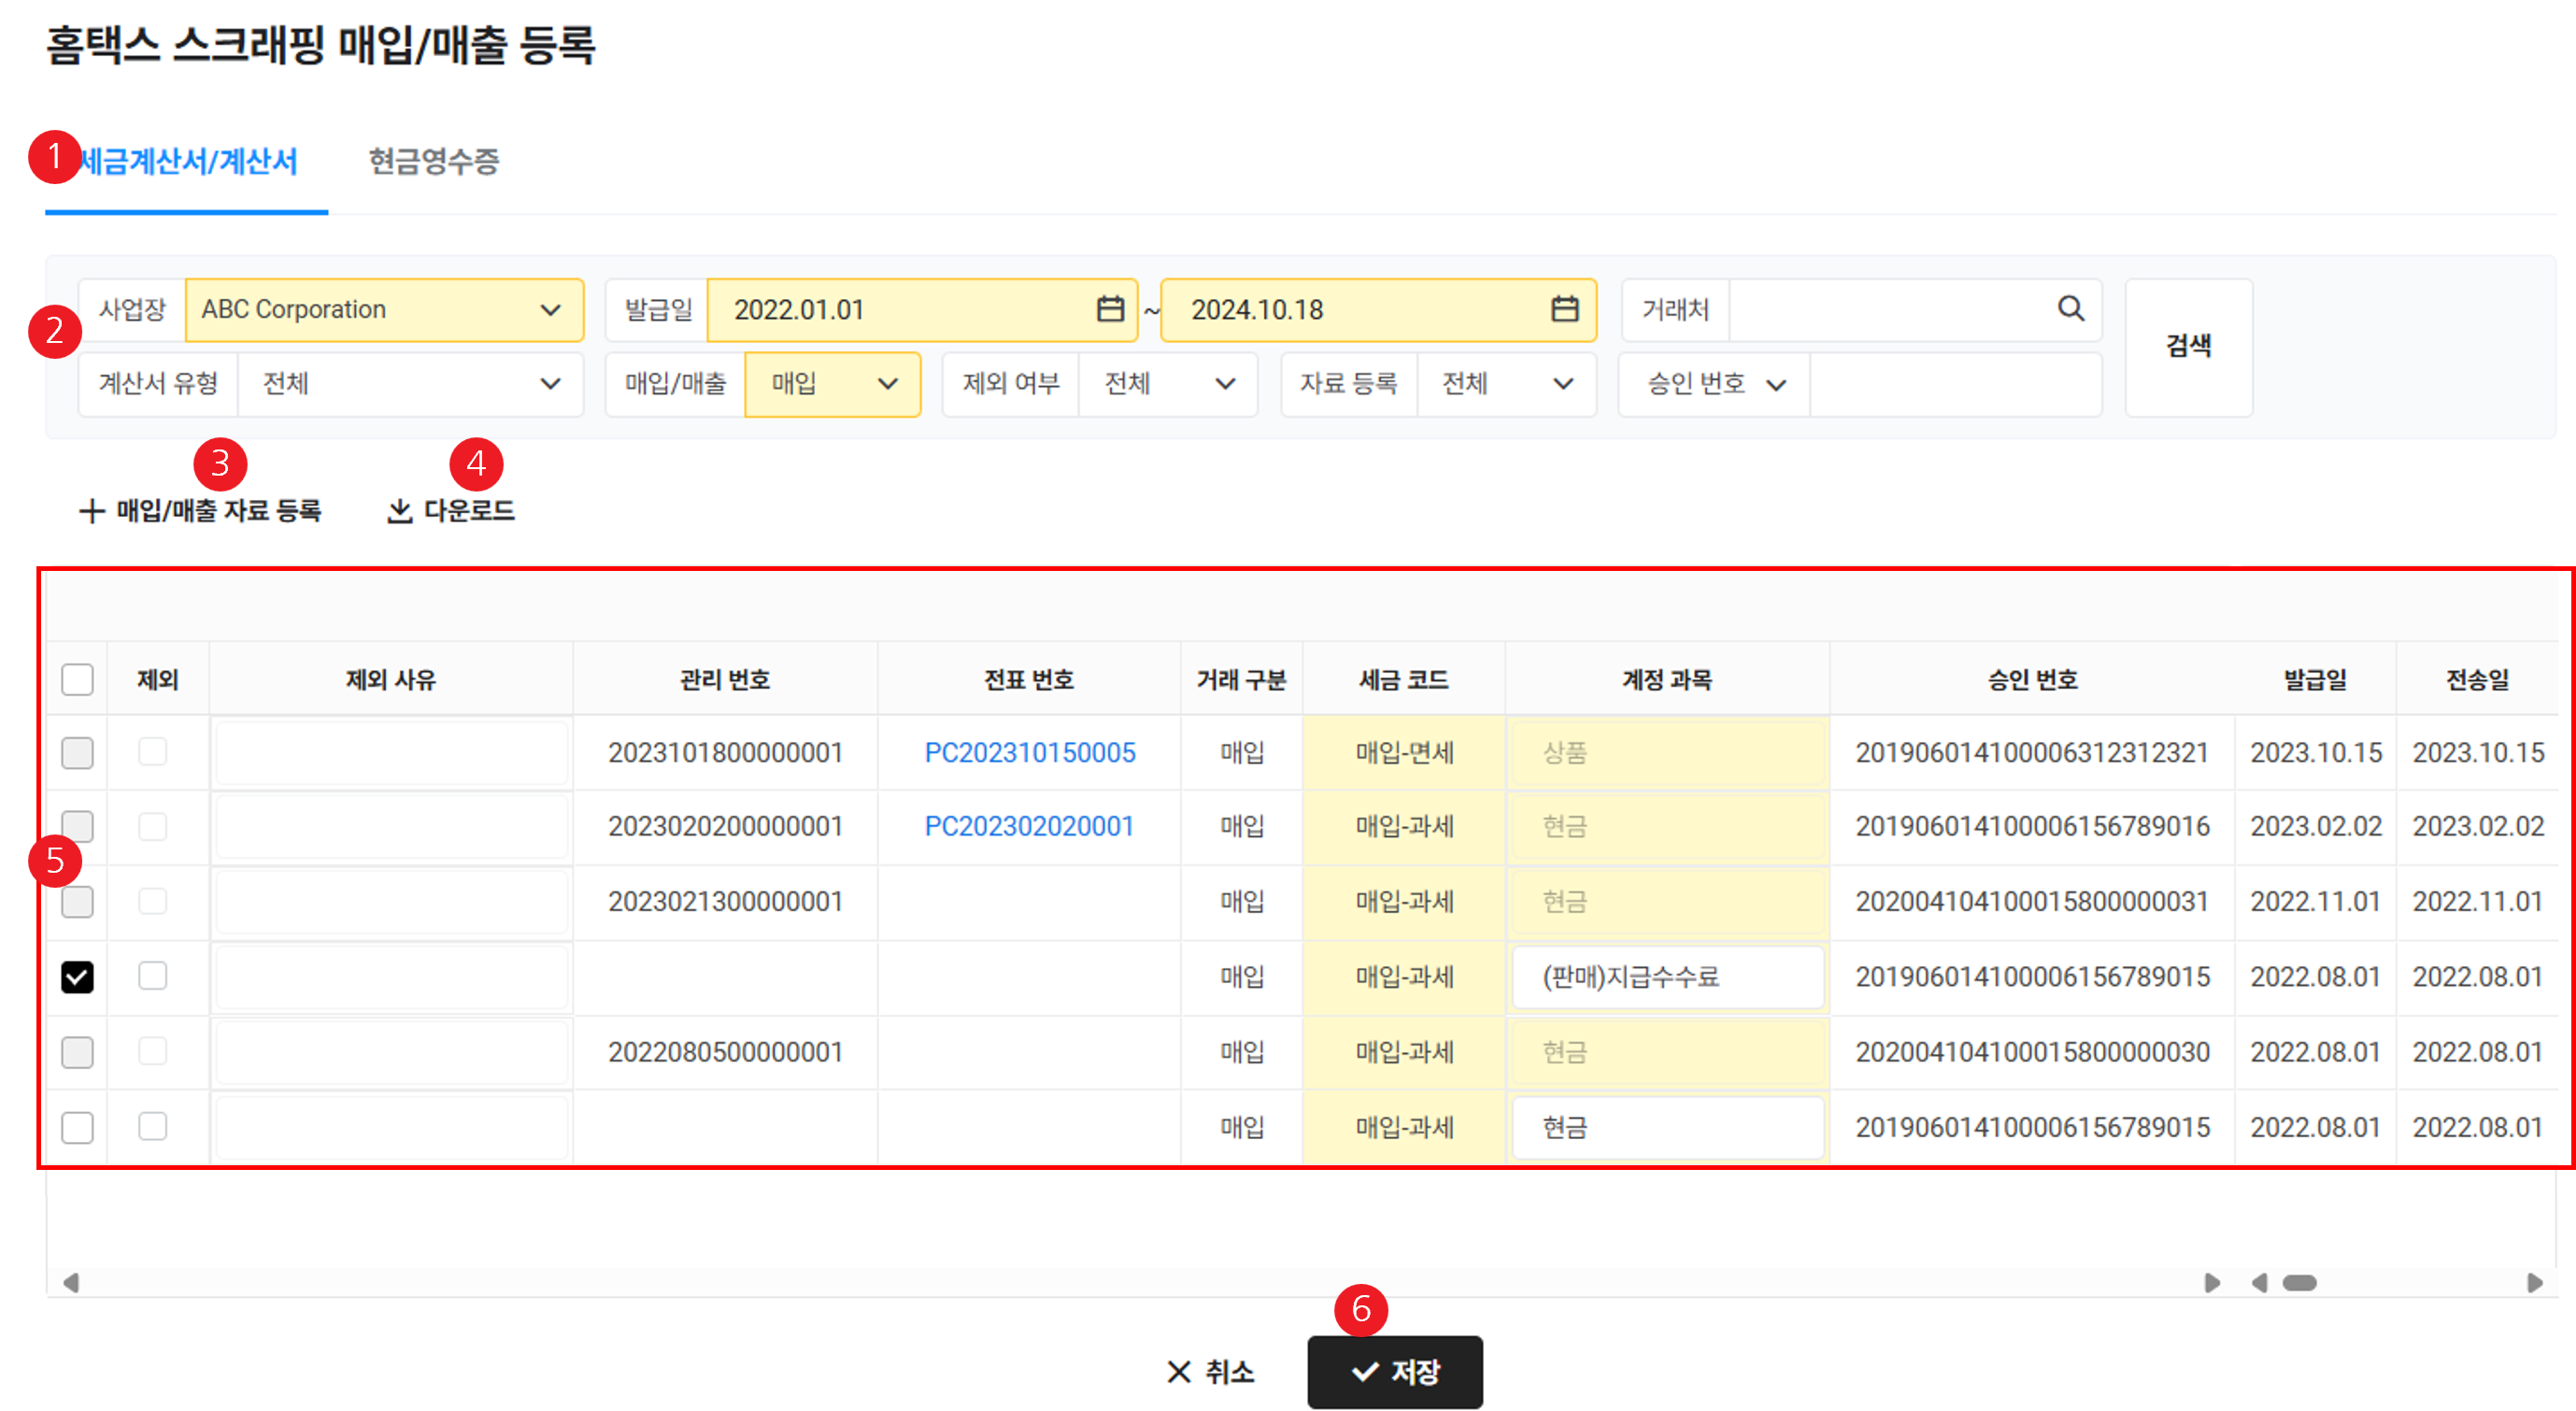2576x1411 pixels.
Task: Expand the 승인 번호 selector dropdown
Action: 1776,385
